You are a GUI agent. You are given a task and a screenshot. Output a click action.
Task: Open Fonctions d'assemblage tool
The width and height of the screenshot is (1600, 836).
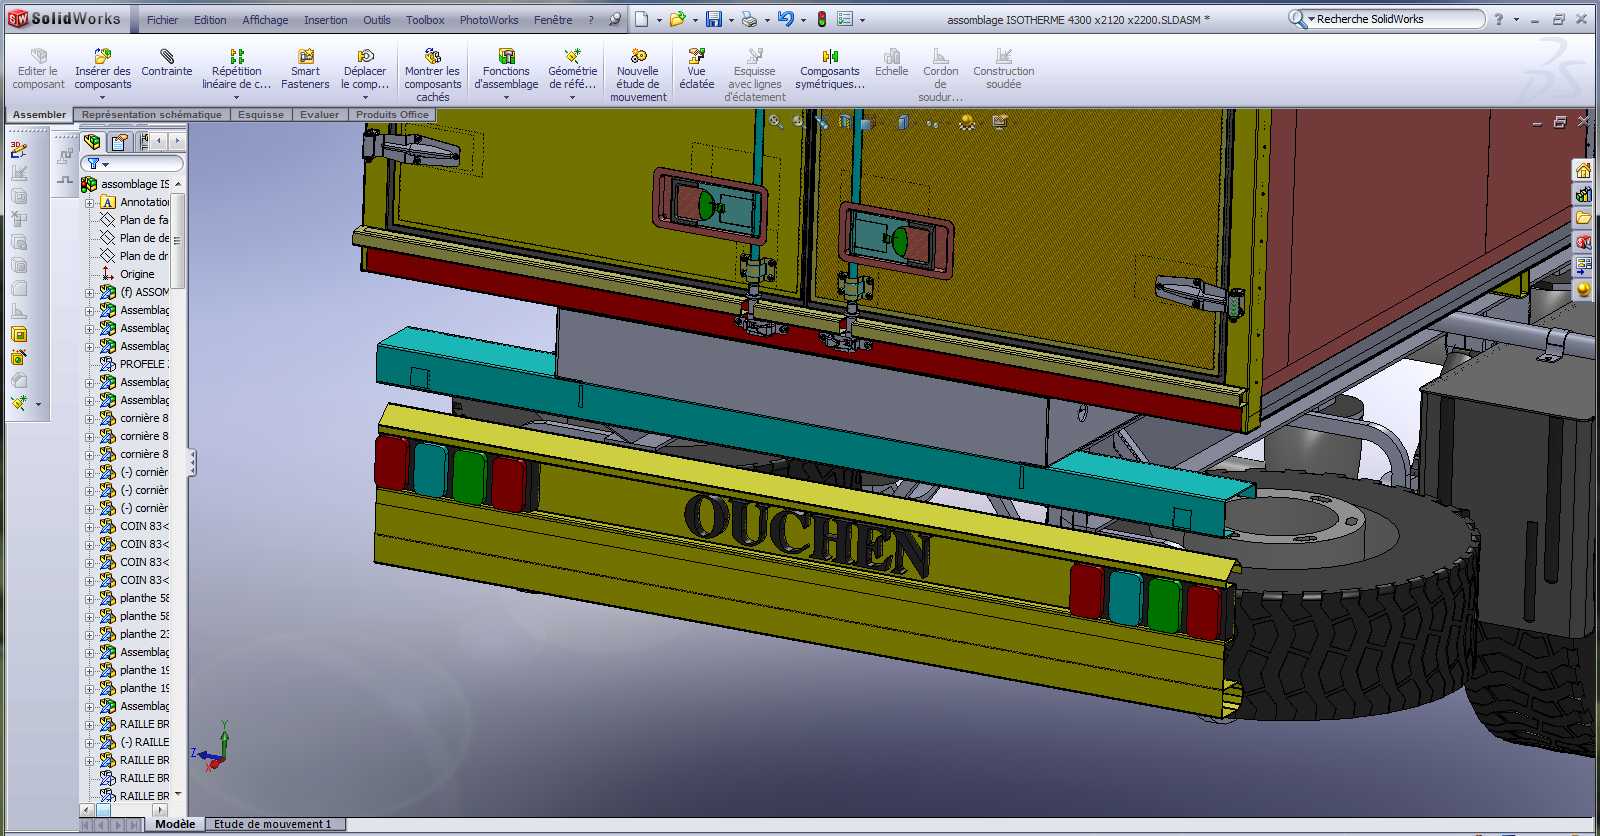pyautogui.click(x=506, y=69)
